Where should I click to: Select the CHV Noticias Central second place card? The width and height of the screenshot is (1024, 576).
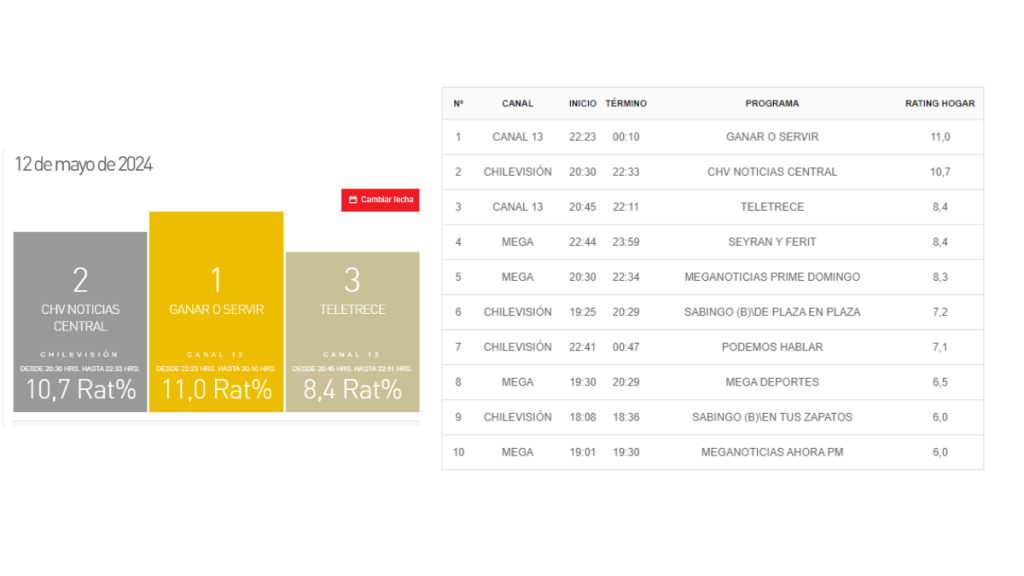coord(80,321)
